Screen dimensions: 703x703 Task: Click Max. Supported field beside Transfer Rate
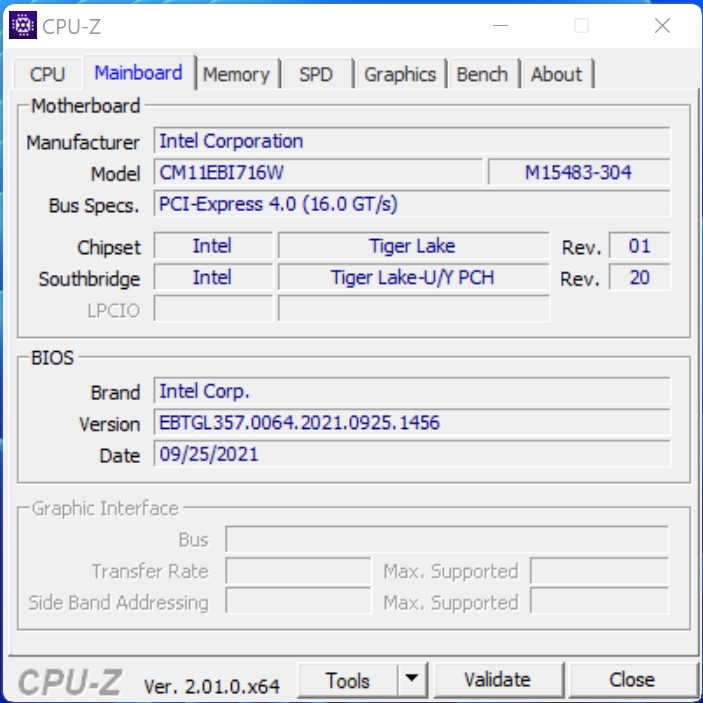point(599,571)
